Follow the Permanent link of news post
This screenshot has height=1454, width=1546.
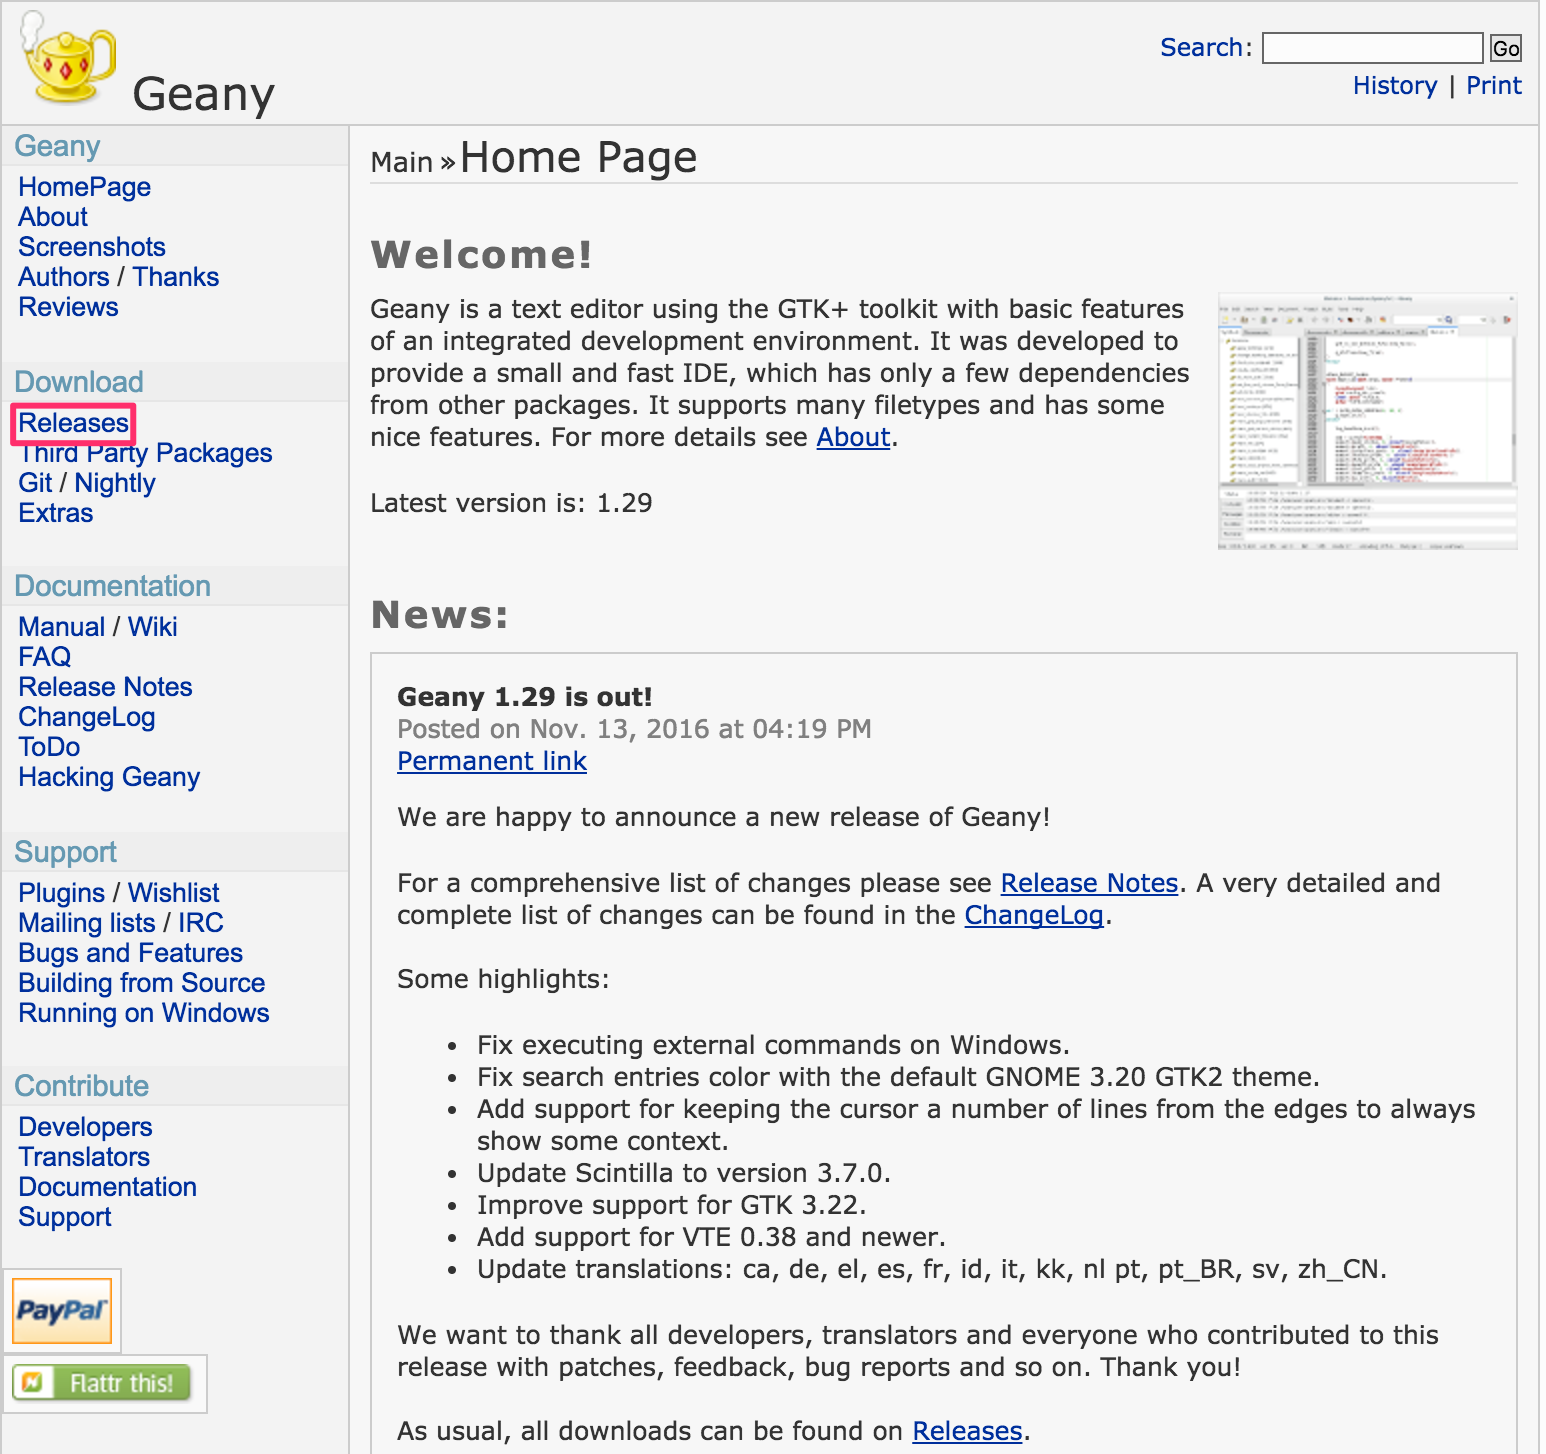pos(492,761)
